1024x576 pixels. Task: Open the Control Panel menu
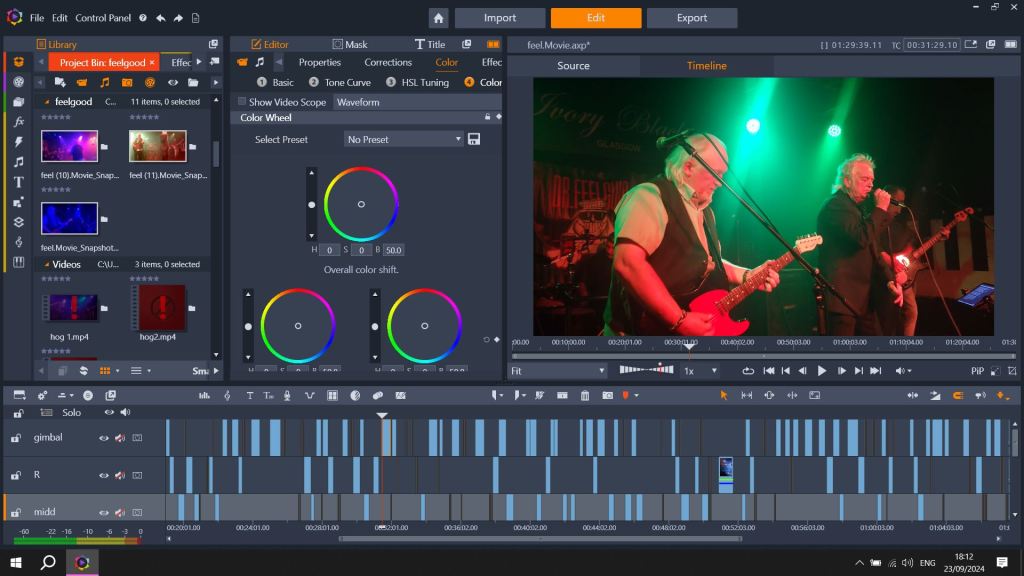point(105,18)
